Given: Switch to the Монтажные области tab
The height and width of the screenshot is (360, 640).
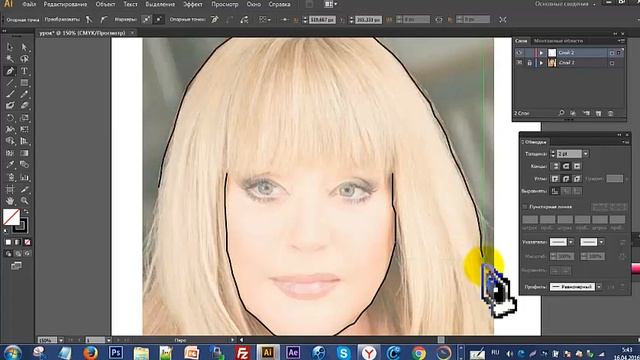Looking at the screenshot, I should coord(558,41).
